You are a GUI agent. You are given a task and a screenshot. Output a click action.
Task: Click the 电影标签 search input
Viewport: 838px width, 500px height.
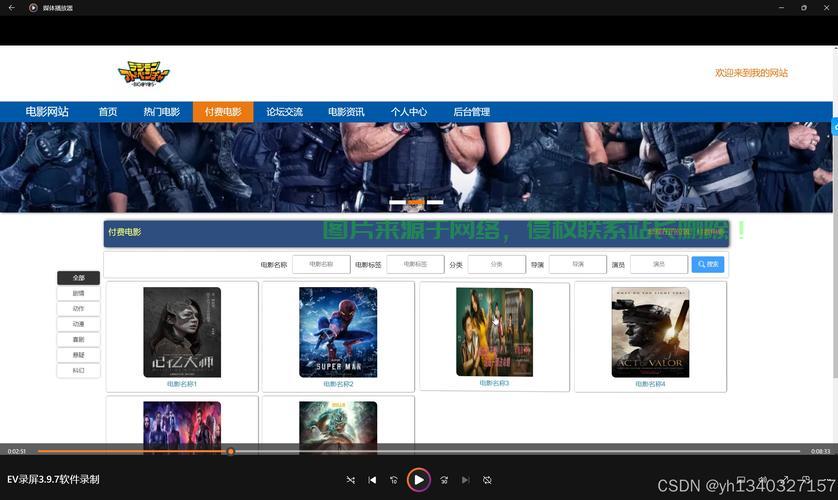click(415, 264)
